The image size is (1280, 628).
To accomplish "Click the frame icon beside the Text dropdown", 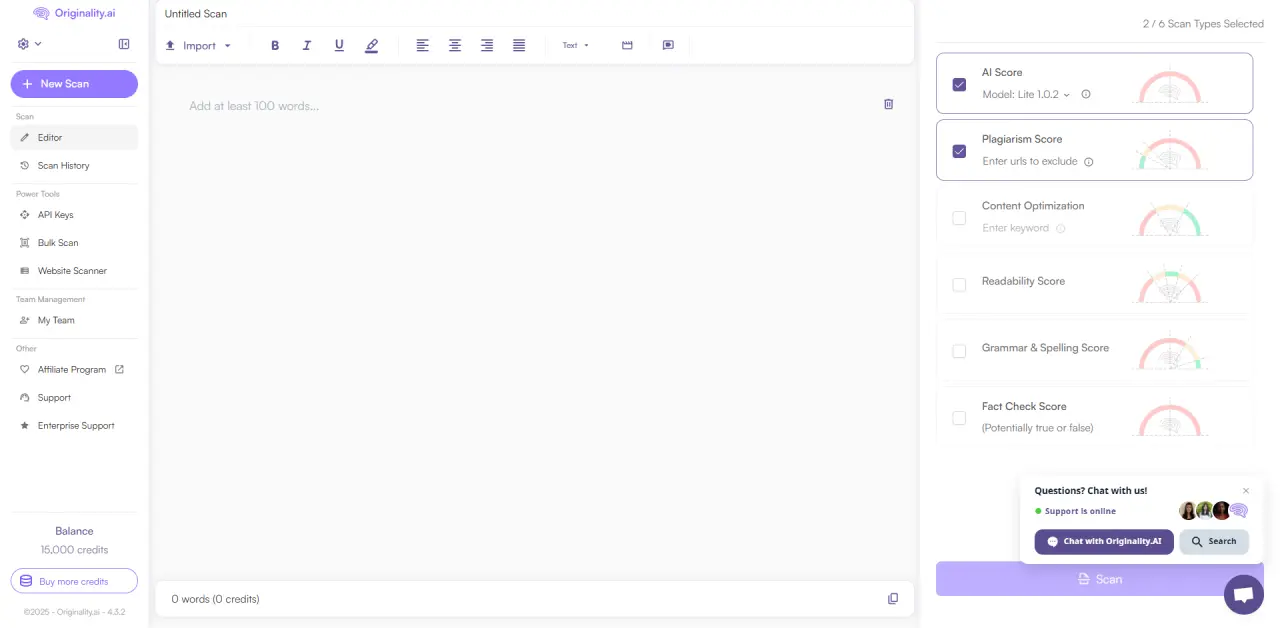I will (x=627, y=45).
